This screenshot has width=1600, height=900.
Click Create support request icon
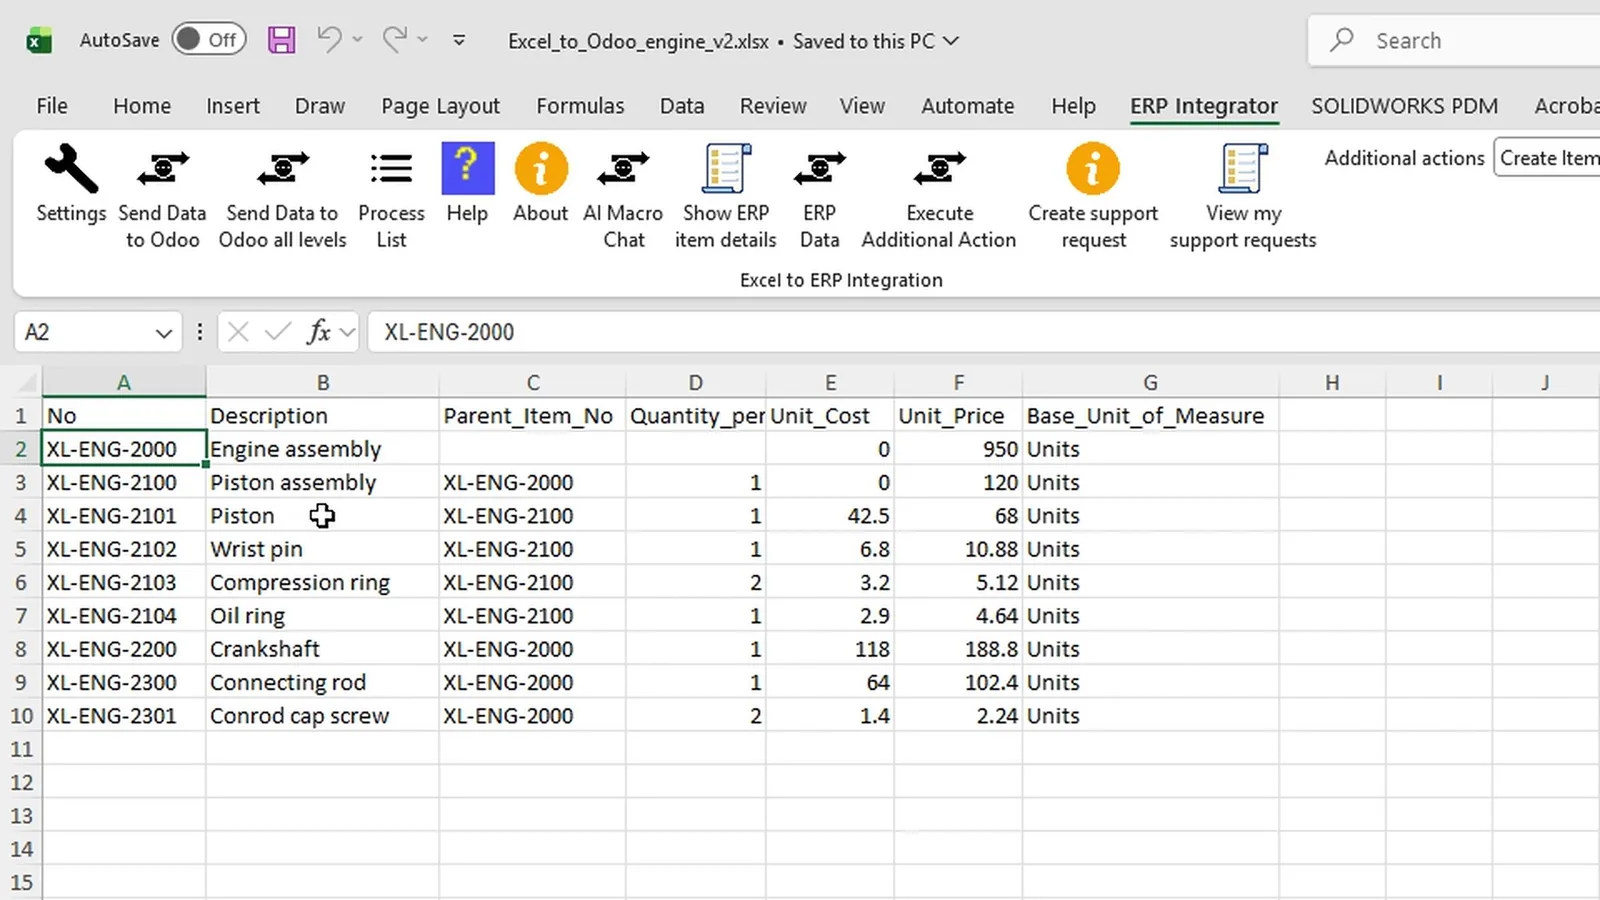click(x=1093, y=168)
